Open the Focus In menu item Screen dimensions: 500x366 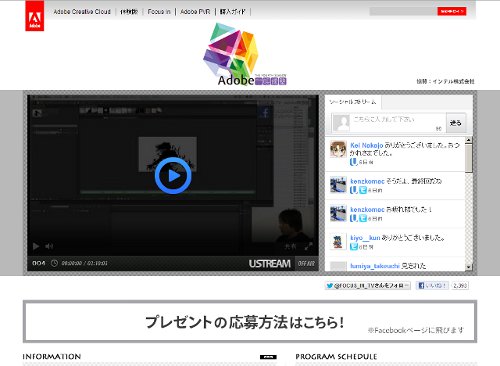click(x=159, y=12)
